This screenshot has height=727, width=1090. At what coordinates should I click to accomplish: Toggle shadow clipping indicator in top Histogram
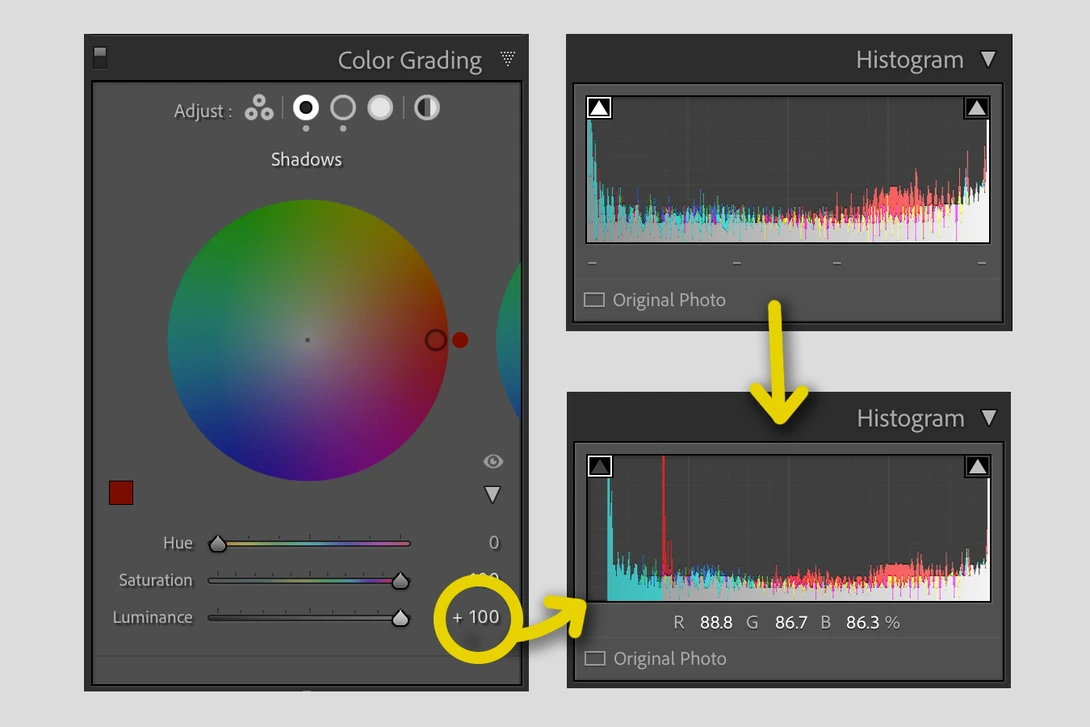(x=599, y=108)
